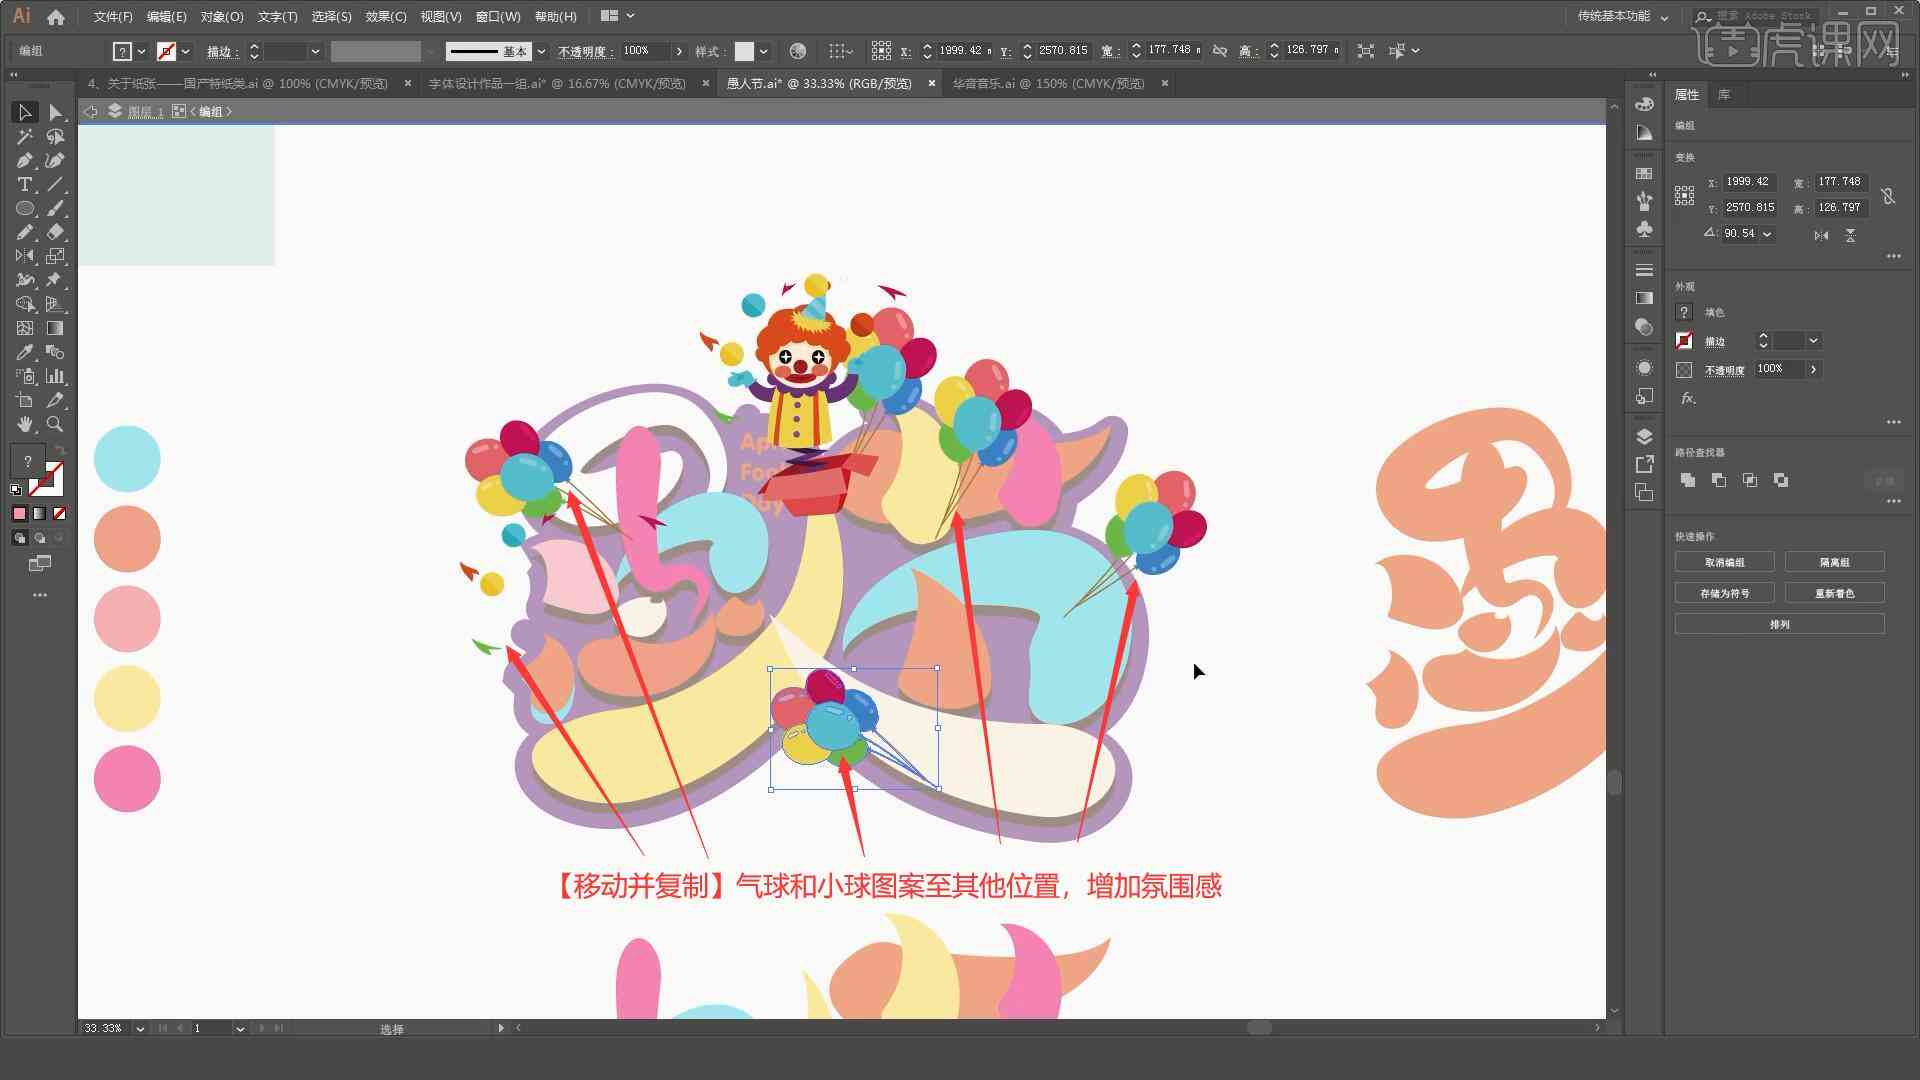Toggle opacity percentage checkbox
This screenshot has width=1920, height=1080.
pyautogui.click(x=1684, y=368)
